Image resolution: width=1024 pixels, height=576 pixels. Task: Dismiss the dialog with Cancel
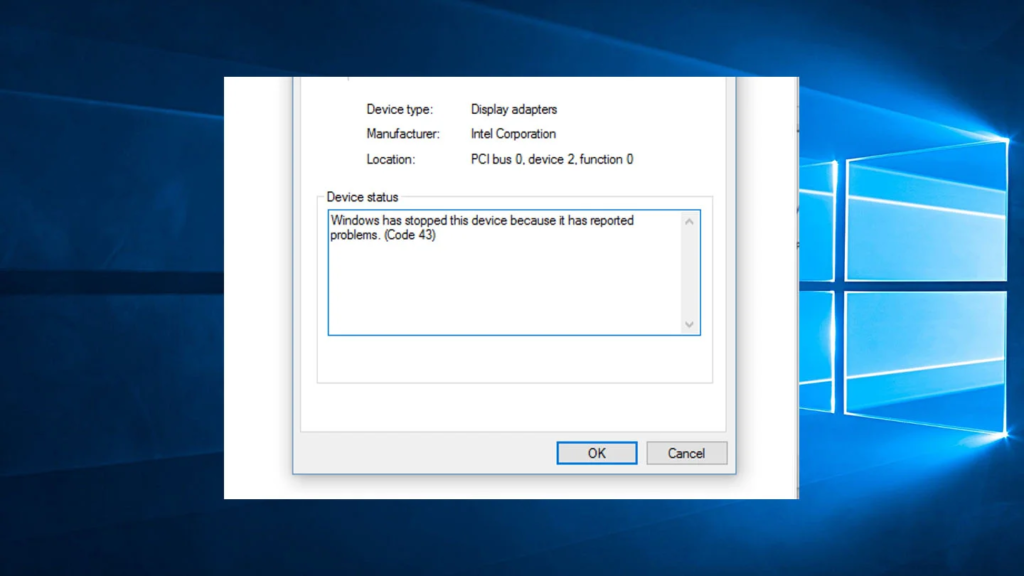(686, 453)
